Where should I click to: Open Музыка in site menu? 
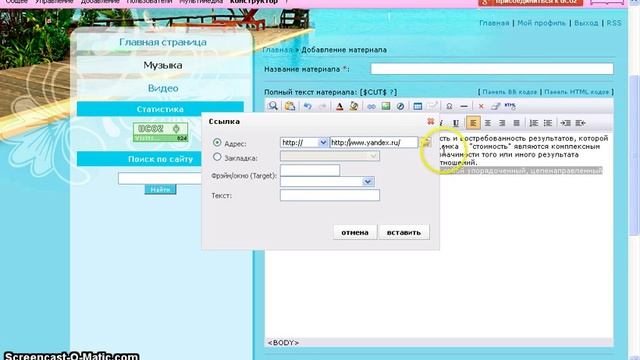[x=163, y=65]
